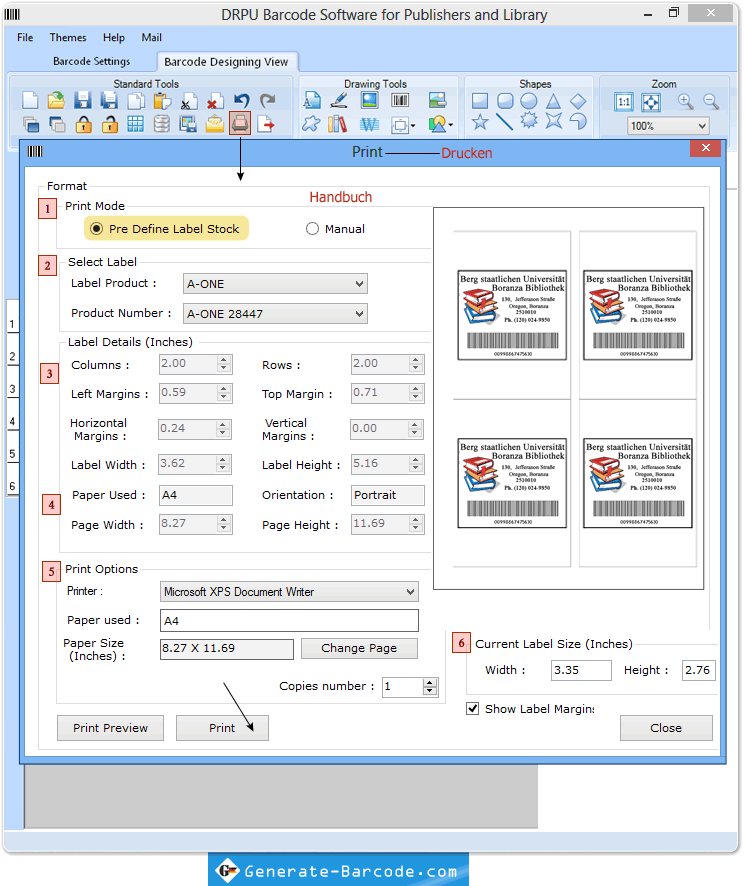Click the Print Preview button

tap(110, 728)
